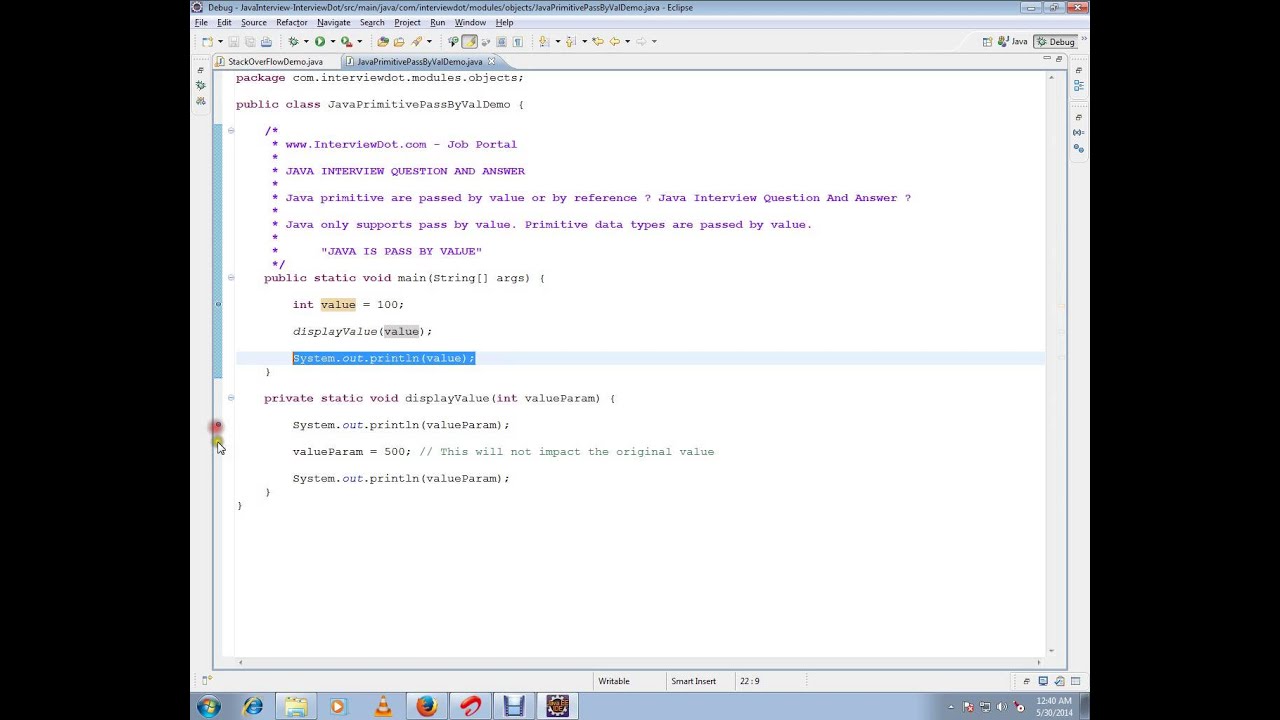The height and width of the screenshot is (720, 1280).
Task: Toggle Mark Occurrences highlighter icon
Action: click(469, 41)
